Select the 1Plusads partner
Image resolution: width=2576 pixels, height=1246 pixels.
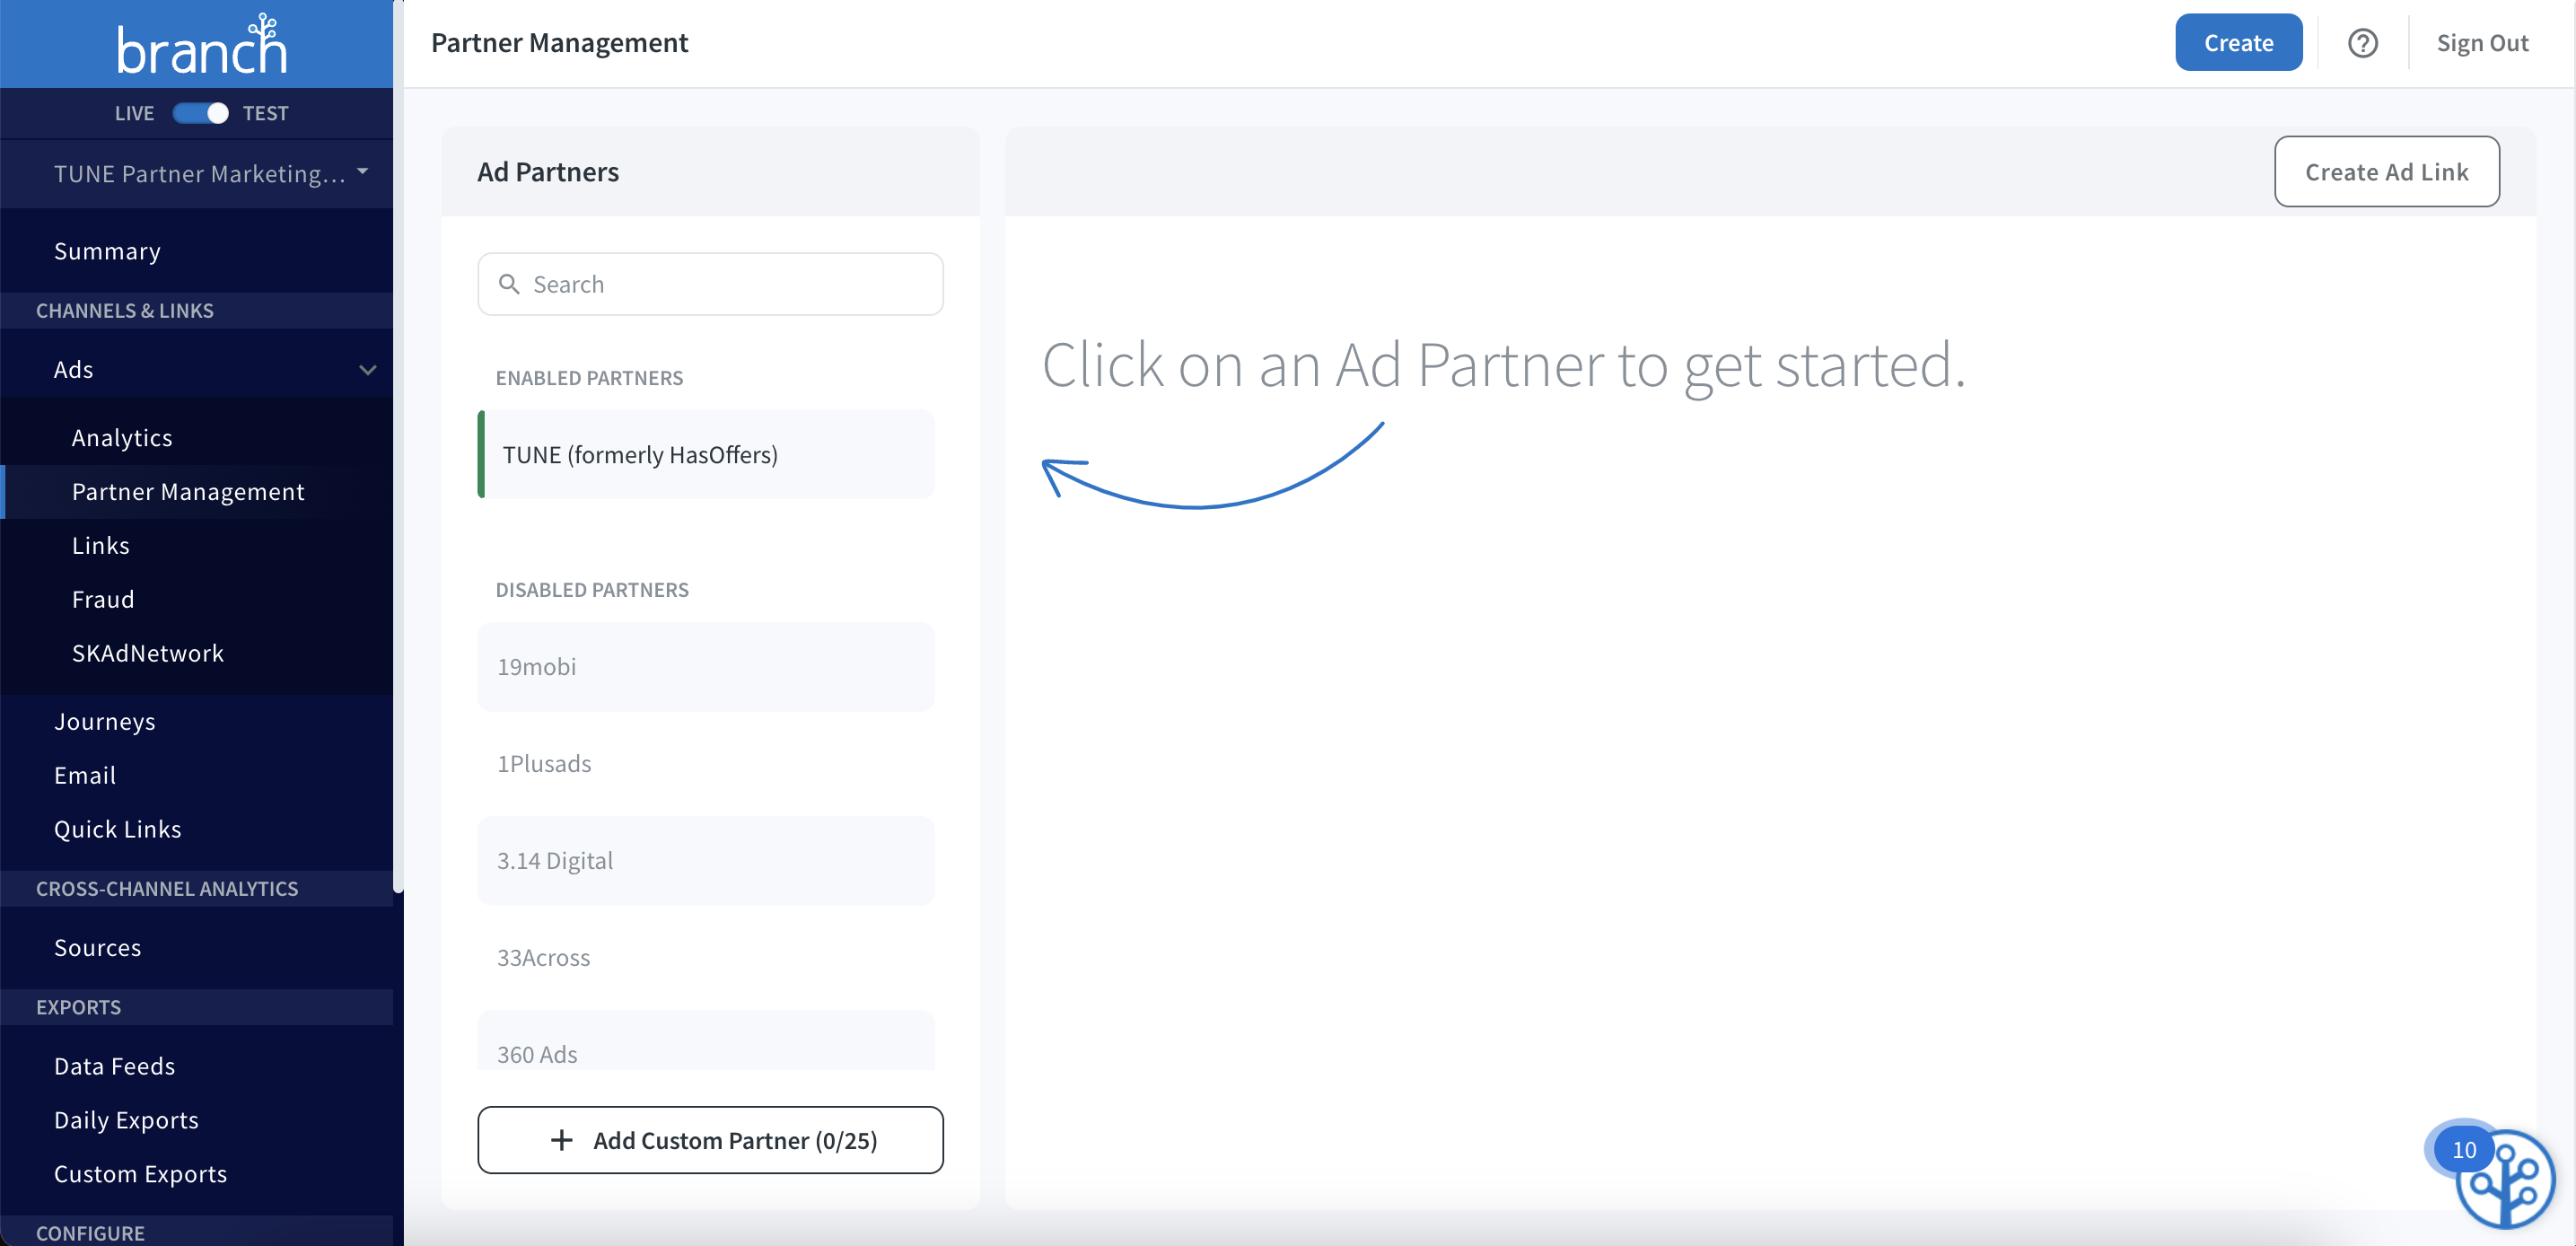[x=706, y=763]
